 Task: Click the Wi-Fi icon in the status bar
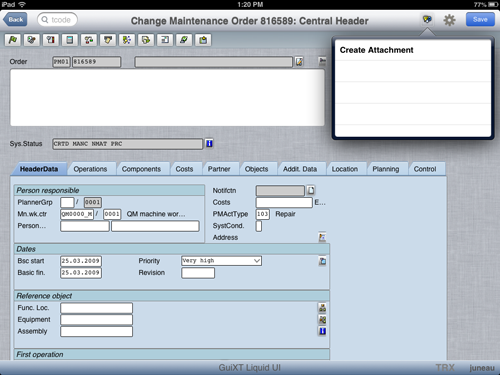coord(22,4)
